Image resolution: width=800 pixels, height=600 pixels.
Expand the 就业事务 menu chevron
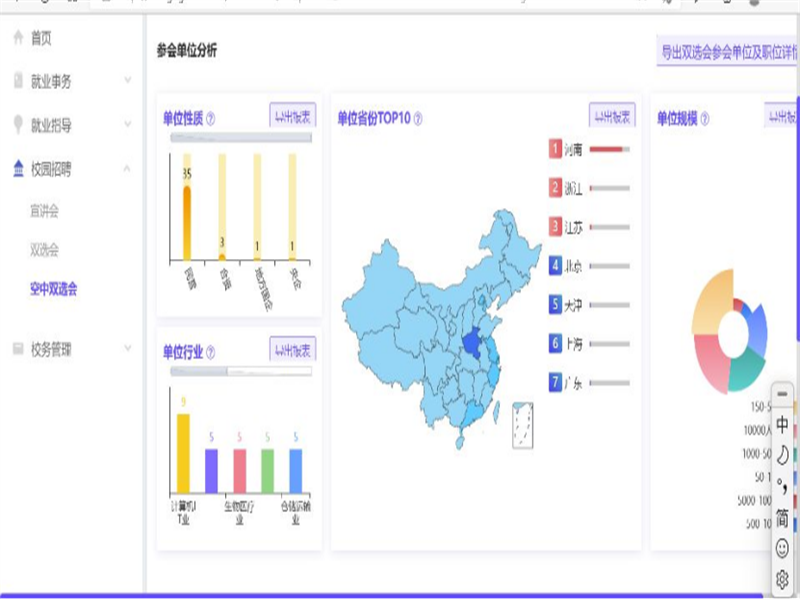[x=127, y=80]
